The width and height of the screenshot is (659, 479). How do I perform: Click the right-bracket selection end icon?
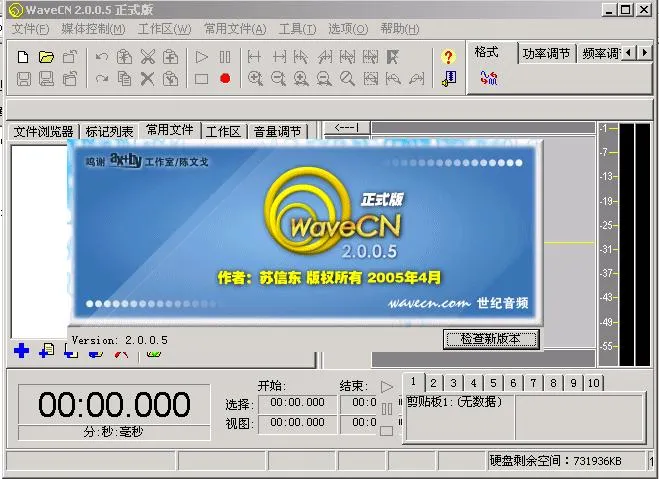pos(279,57)
